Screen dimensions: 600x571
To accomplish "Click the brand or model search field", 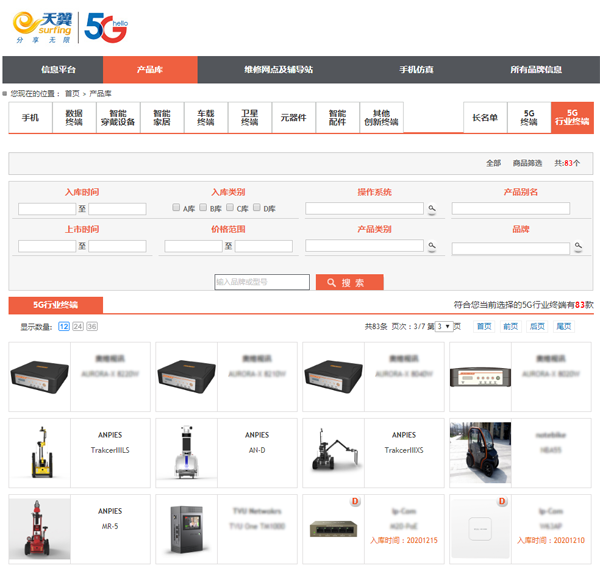I will point(262,283).
